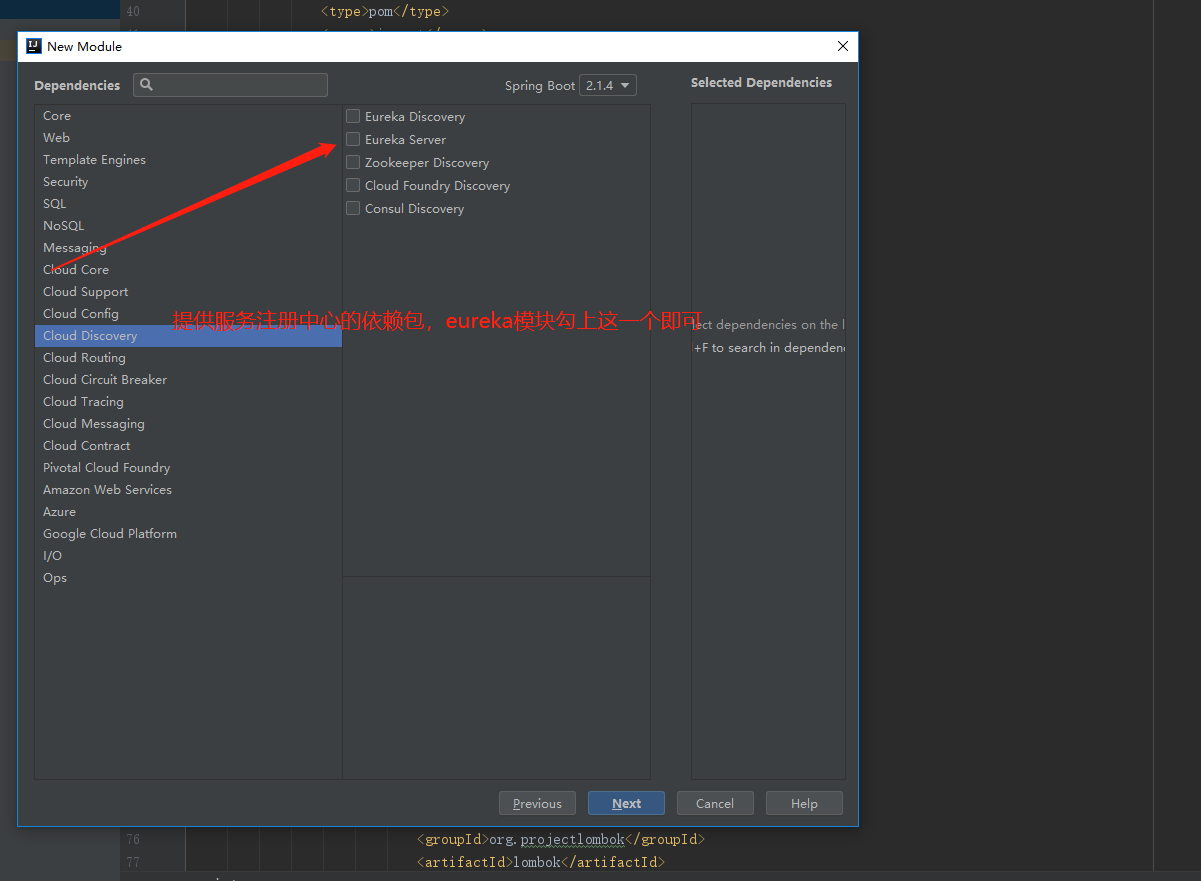Focus the Dependencies search field
Image resolution: width=1201 pixels, height=881 pixels.
click(x=230, y=85)
